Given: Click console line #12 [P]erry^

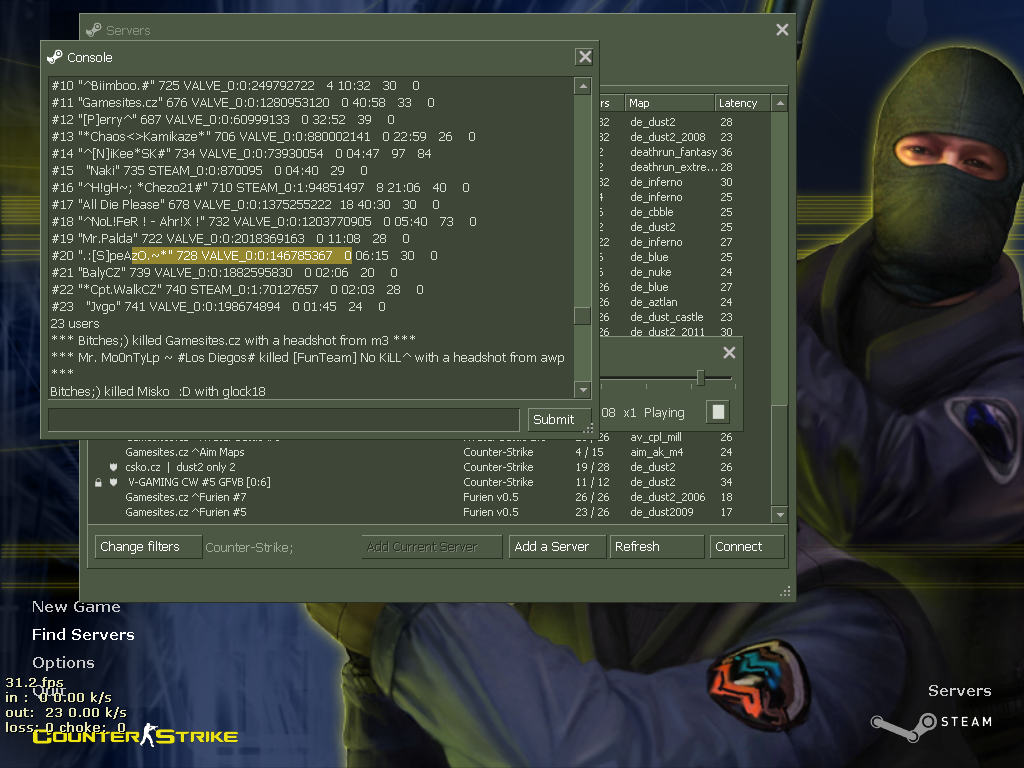Looking at the screenshot, I should (223, 120).
